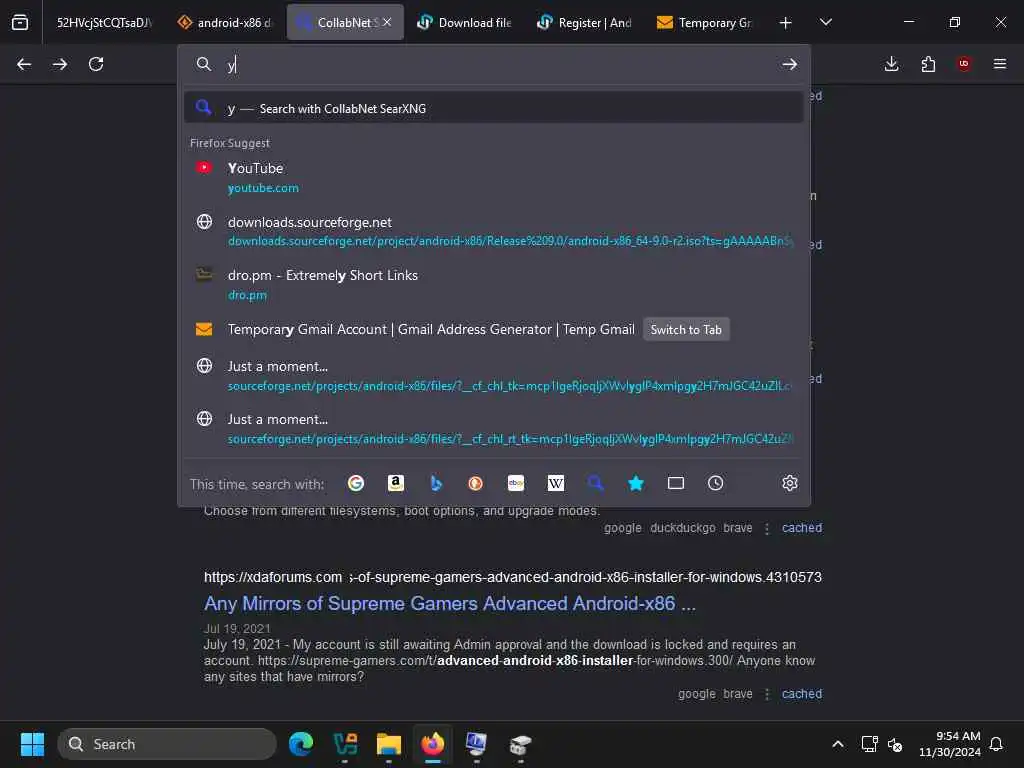
Task: Open cached link for xdaforums result
Action: pyautogui.click(x=802, y=694)
